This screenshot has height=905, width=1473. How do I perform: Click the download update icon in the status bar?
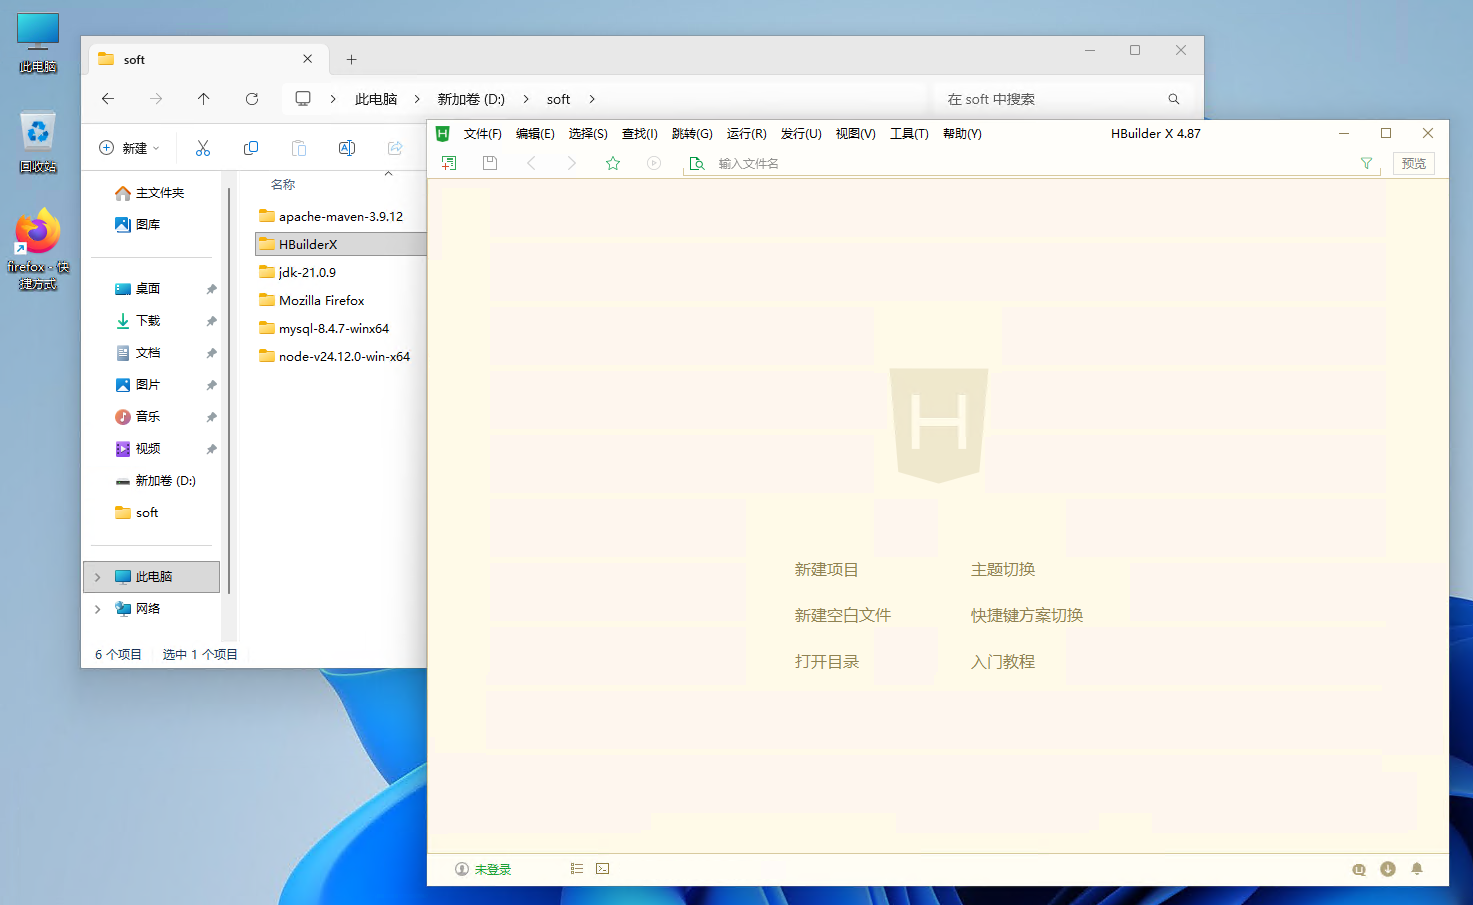1388,869
